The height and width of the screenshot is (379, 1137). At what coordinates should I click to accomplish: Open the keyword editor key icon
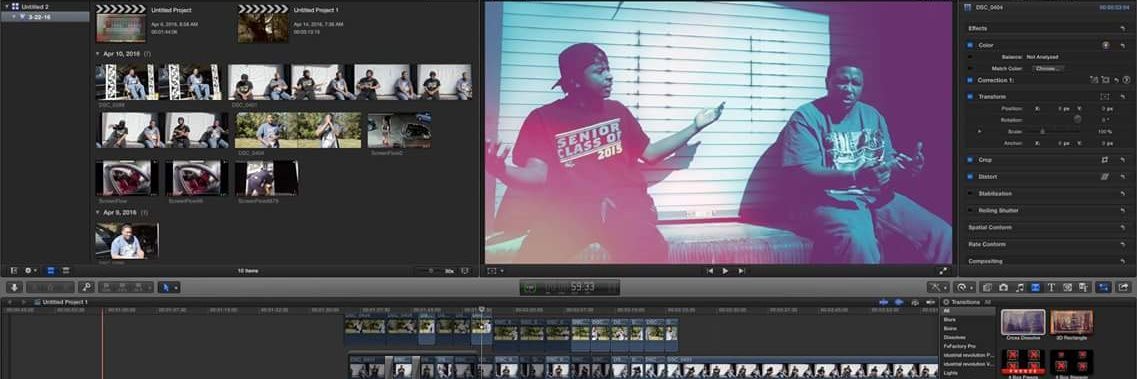[86, 288]
